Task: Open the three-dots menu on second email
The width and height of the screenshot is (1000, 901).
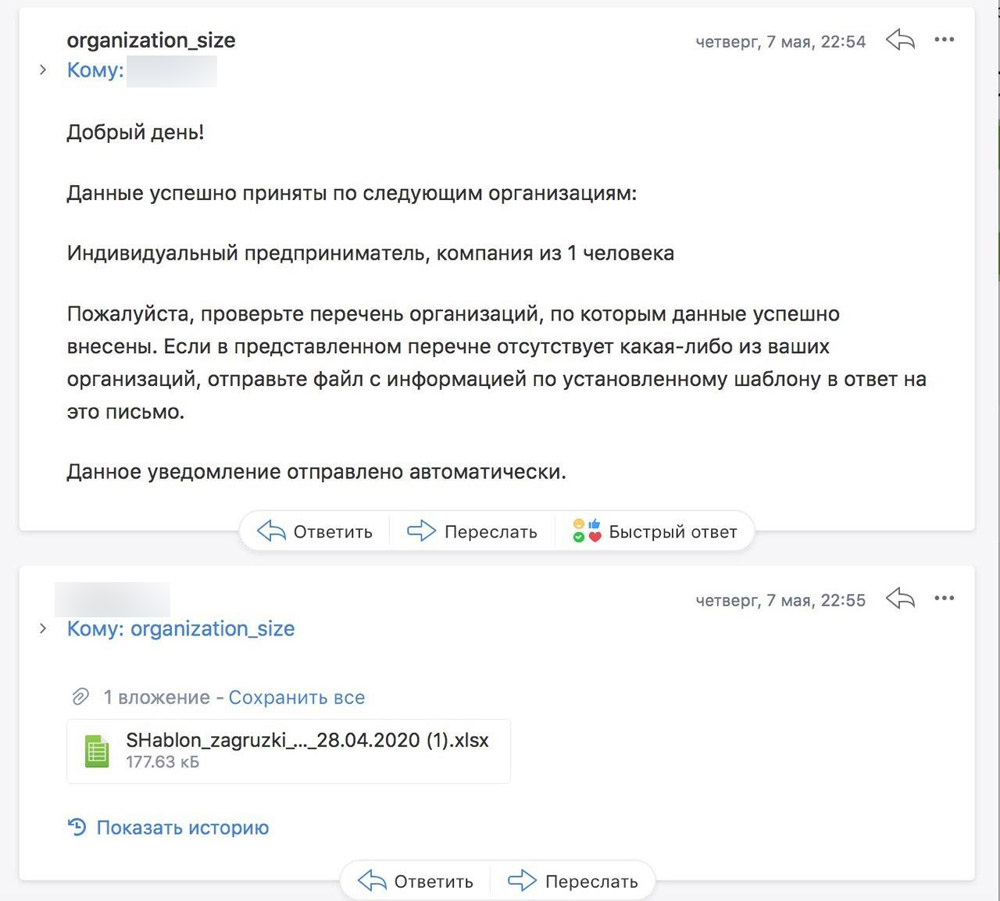Action: (x=944, y=599)
